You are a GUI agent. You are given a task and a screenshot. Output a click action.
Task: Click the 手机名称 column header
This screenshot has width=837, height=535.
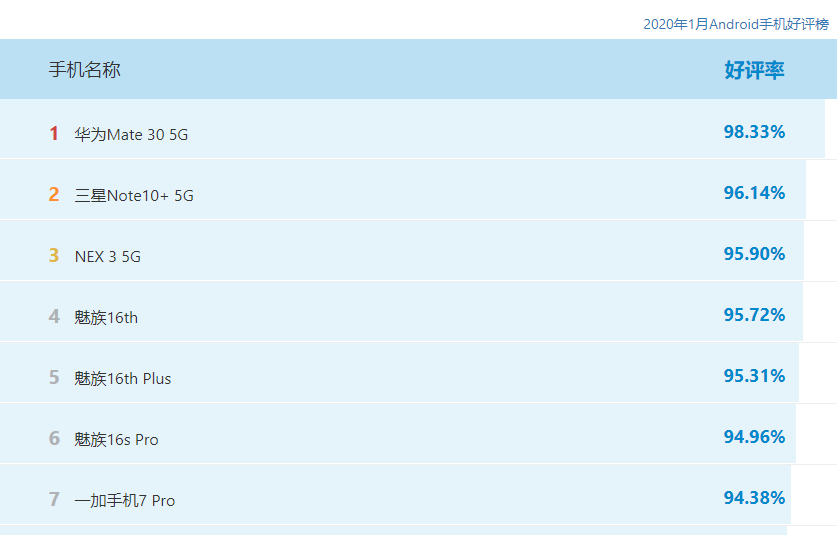pos(85,69)
